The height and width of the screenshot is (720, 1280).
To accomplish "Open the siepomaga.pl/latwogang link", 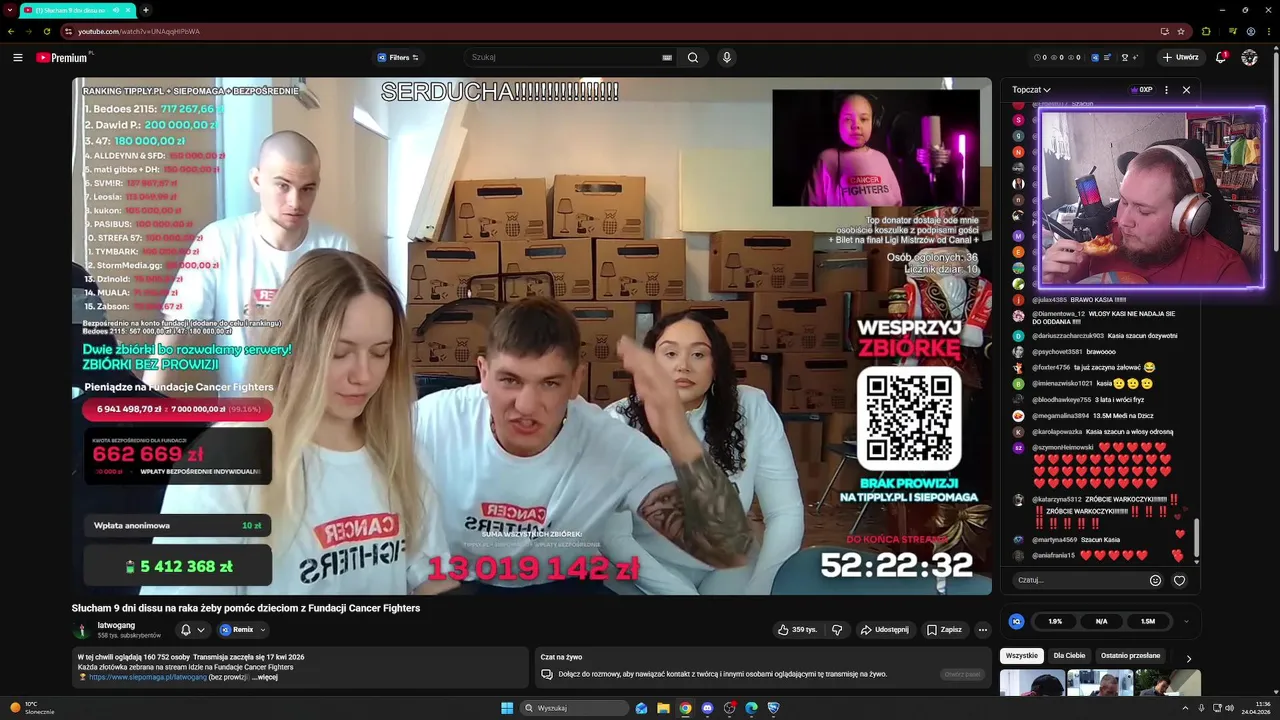I will click(x=147, y=677).
